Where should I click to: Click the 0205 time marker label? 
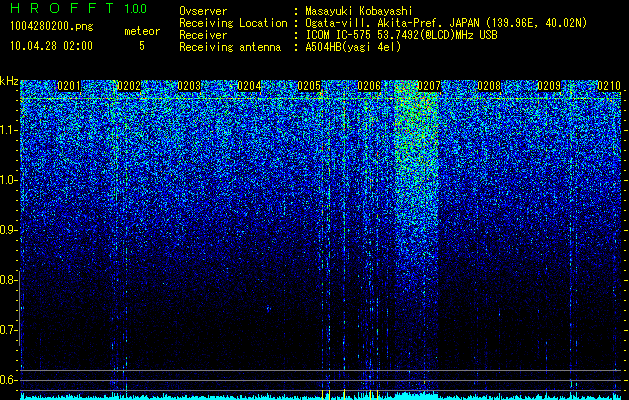[309, 86]
